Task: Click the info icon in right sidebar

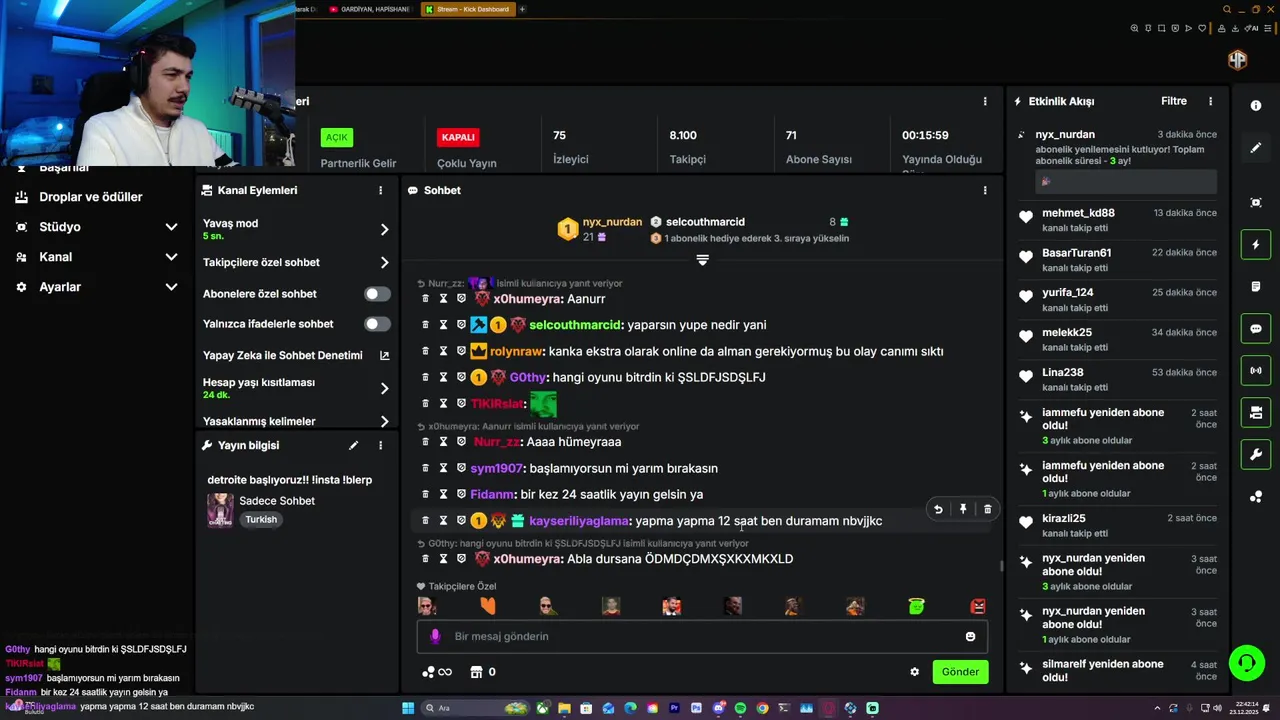Action: point(1256,105)
